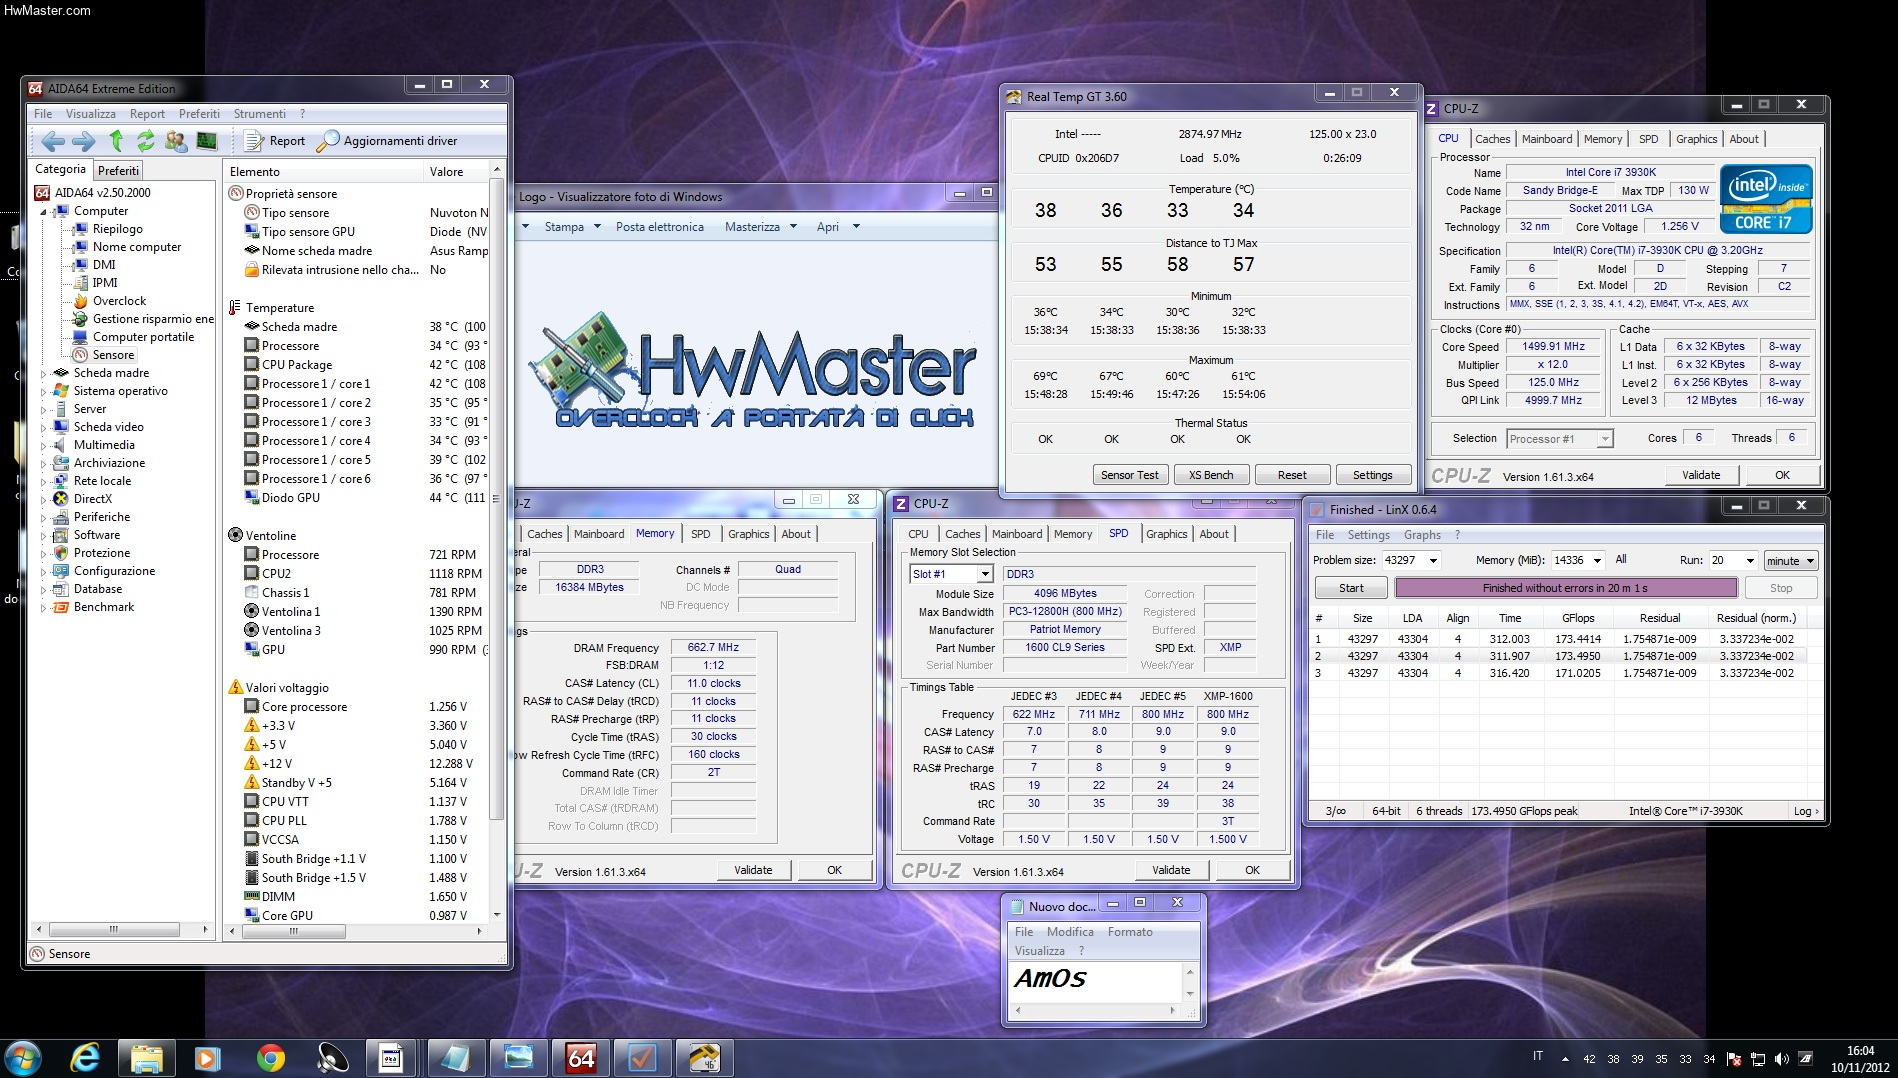Click Aggiornamenti driver in AIDA64 toolbar
The height and width of the screenshot is (1078, 1898).
(387, 141)
